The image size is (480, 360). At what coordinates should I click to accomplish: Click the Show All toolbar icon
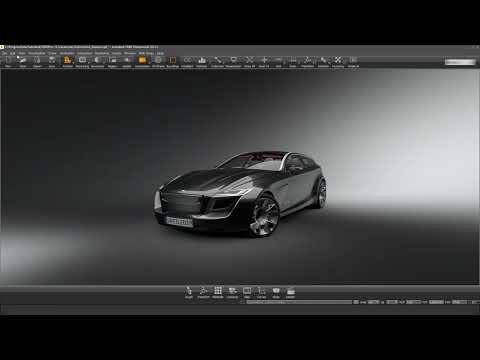[x=249, y=62]
